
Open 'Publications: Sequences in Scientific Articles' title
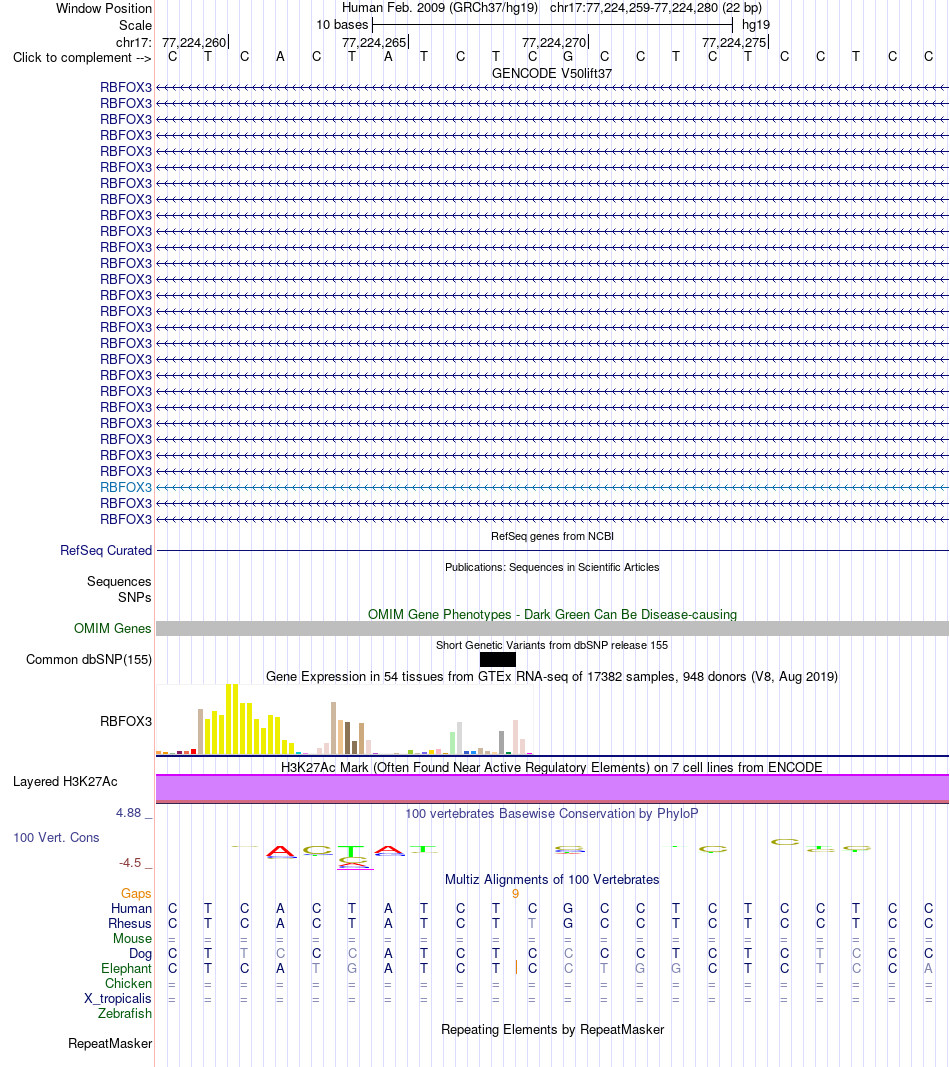(x=552, y=567)
